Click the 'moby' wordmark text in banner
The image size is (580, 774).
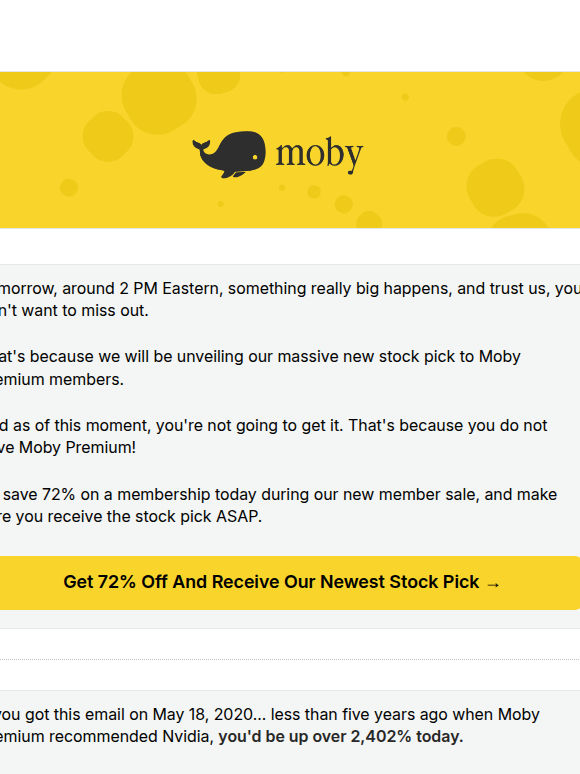[x=319, y=155]
